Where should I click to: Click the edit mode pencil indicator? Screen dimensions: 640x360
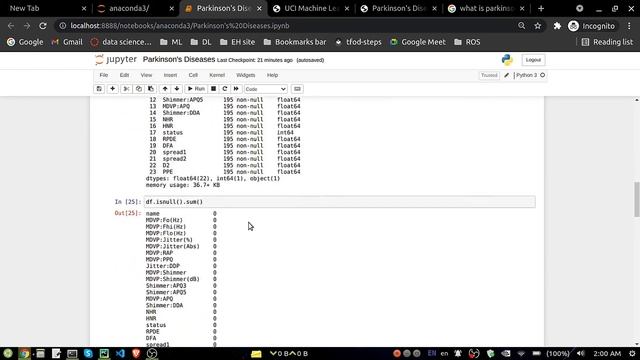pyautogui.click(x=507, y=75)
